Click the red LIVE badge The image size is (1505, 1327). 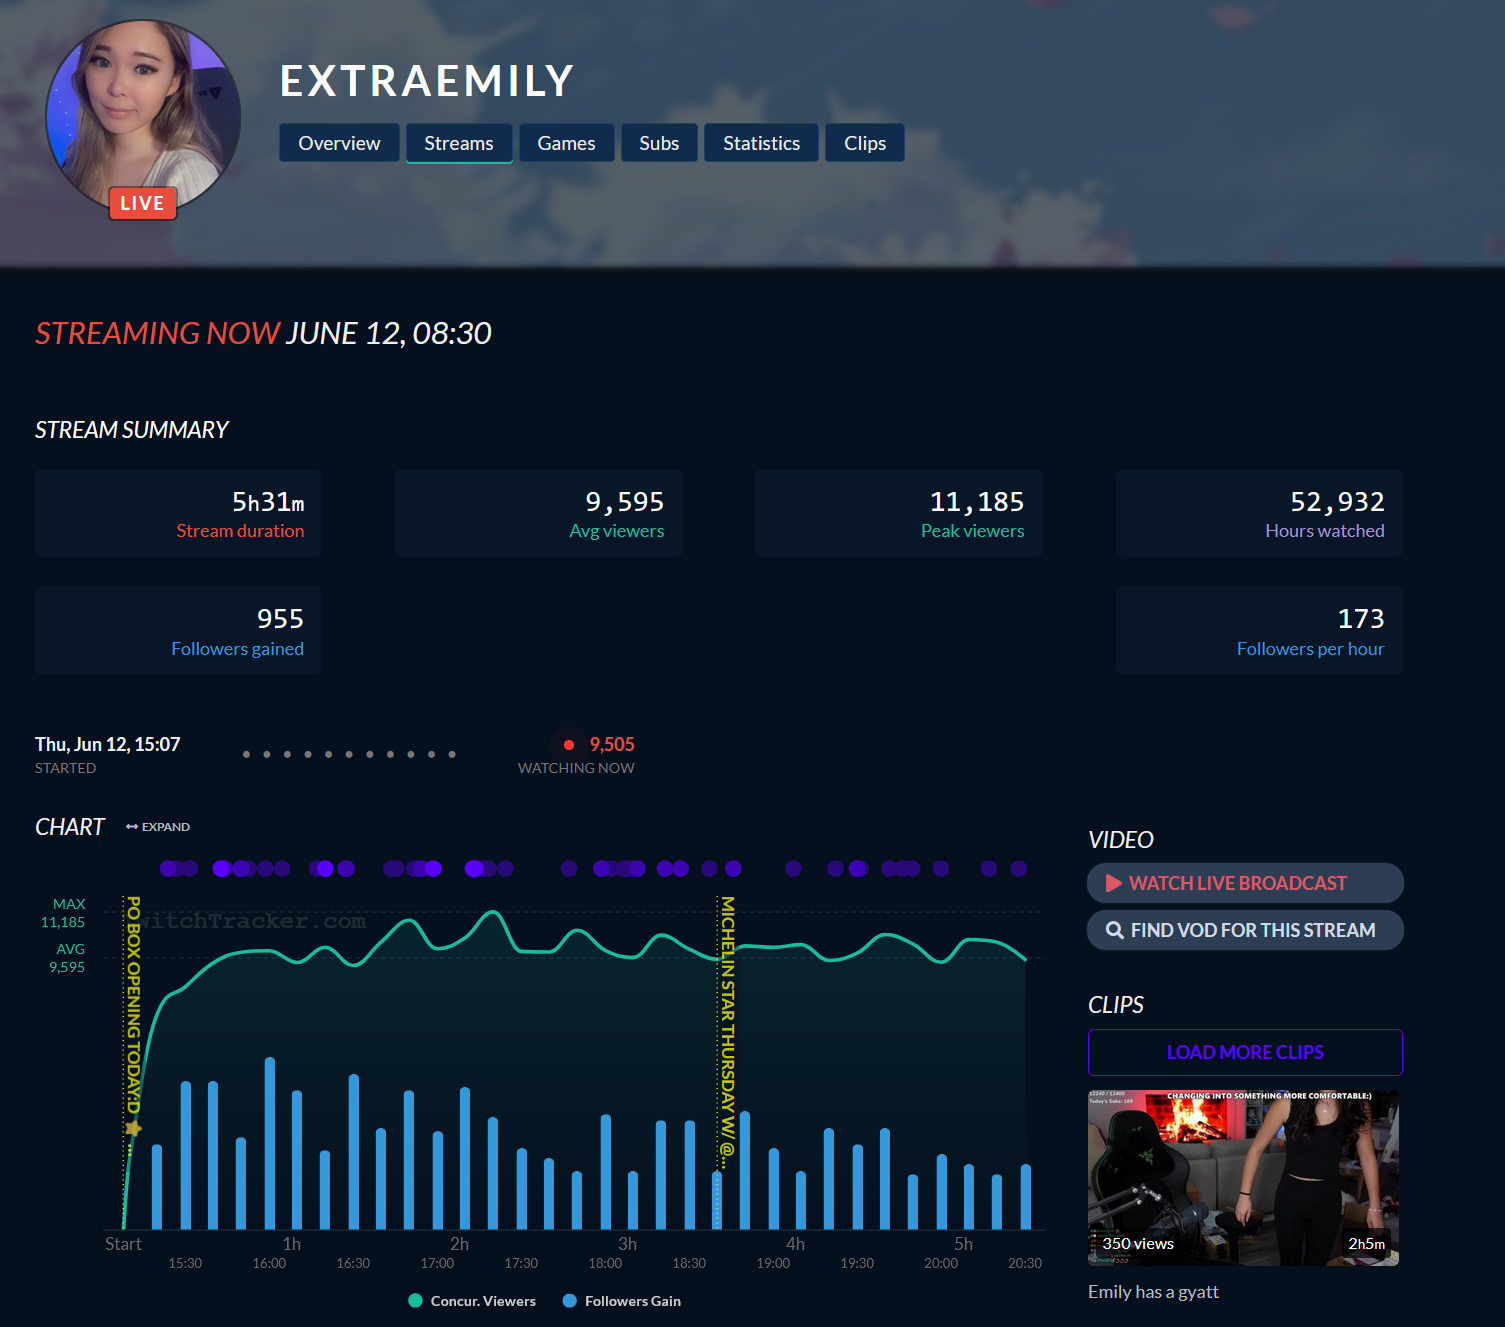[x=142, y=203]
